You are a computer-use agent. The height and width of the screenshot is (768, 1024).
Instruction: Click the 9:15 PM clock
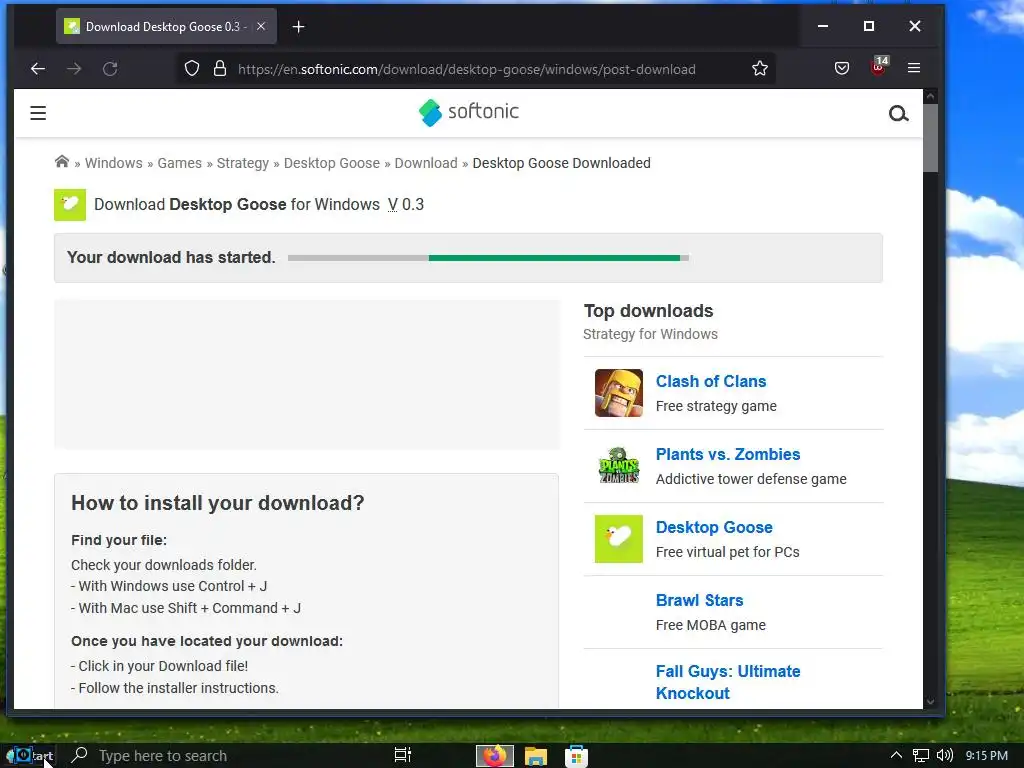pos(987,756)
